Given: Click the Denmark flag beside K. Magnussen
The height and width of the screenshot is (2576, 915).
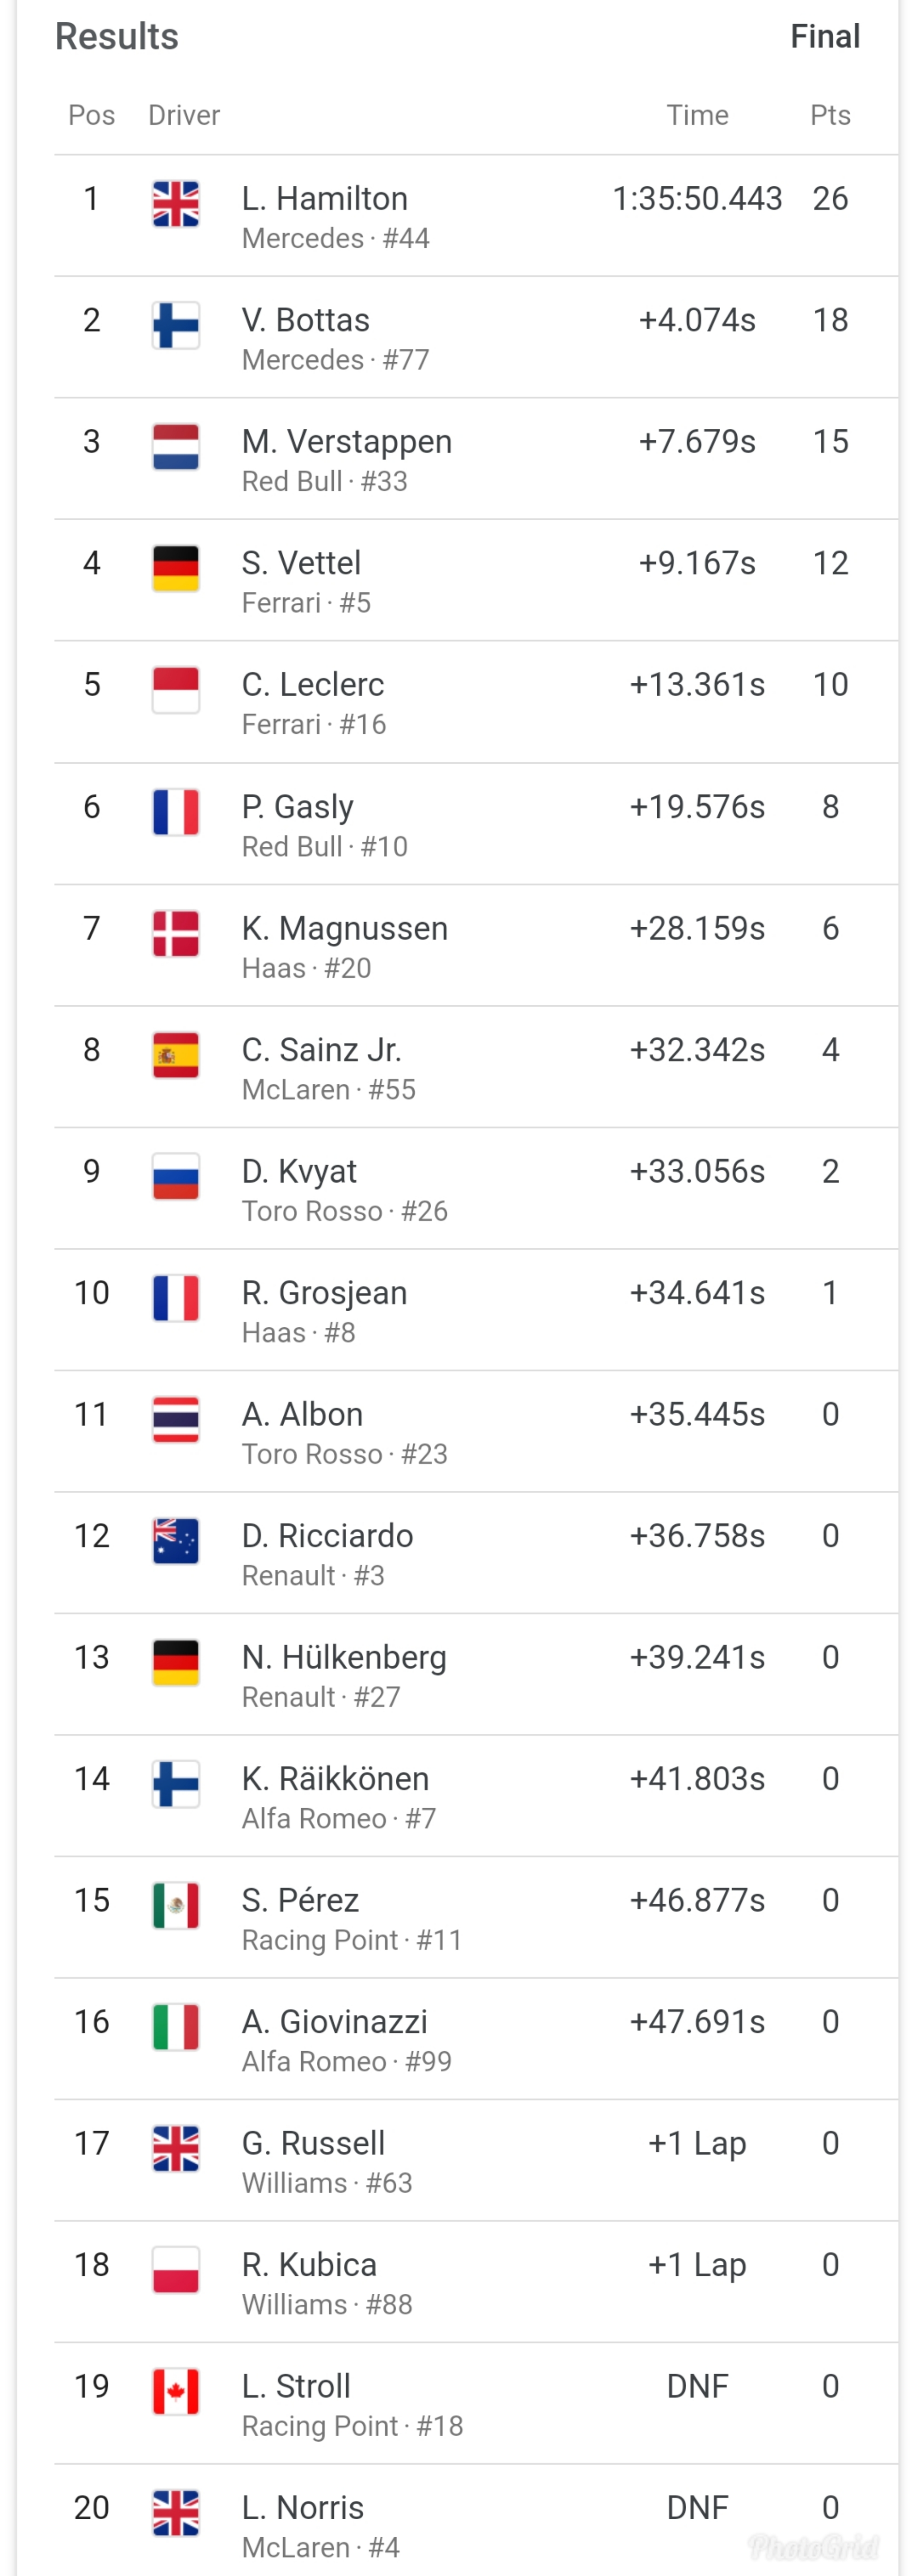Looking at the screenshot, I should click(176, 933).
